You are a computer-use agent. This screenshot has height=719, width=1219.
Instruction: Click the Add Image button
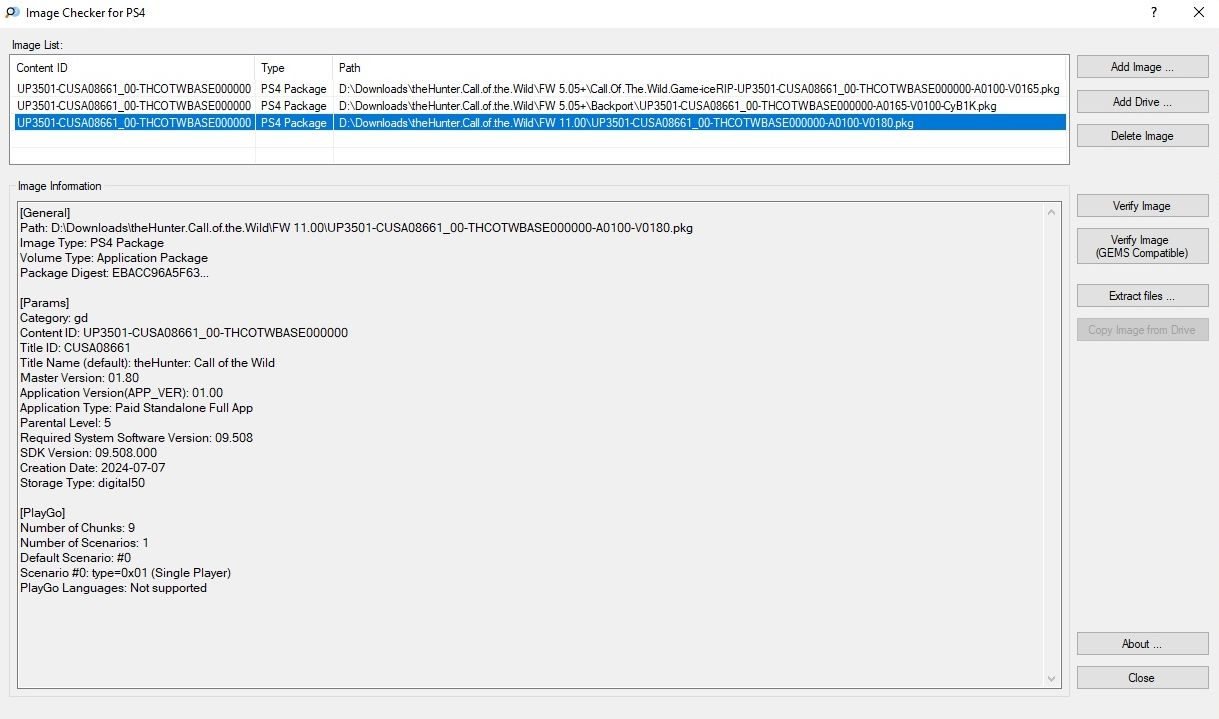1142,67
